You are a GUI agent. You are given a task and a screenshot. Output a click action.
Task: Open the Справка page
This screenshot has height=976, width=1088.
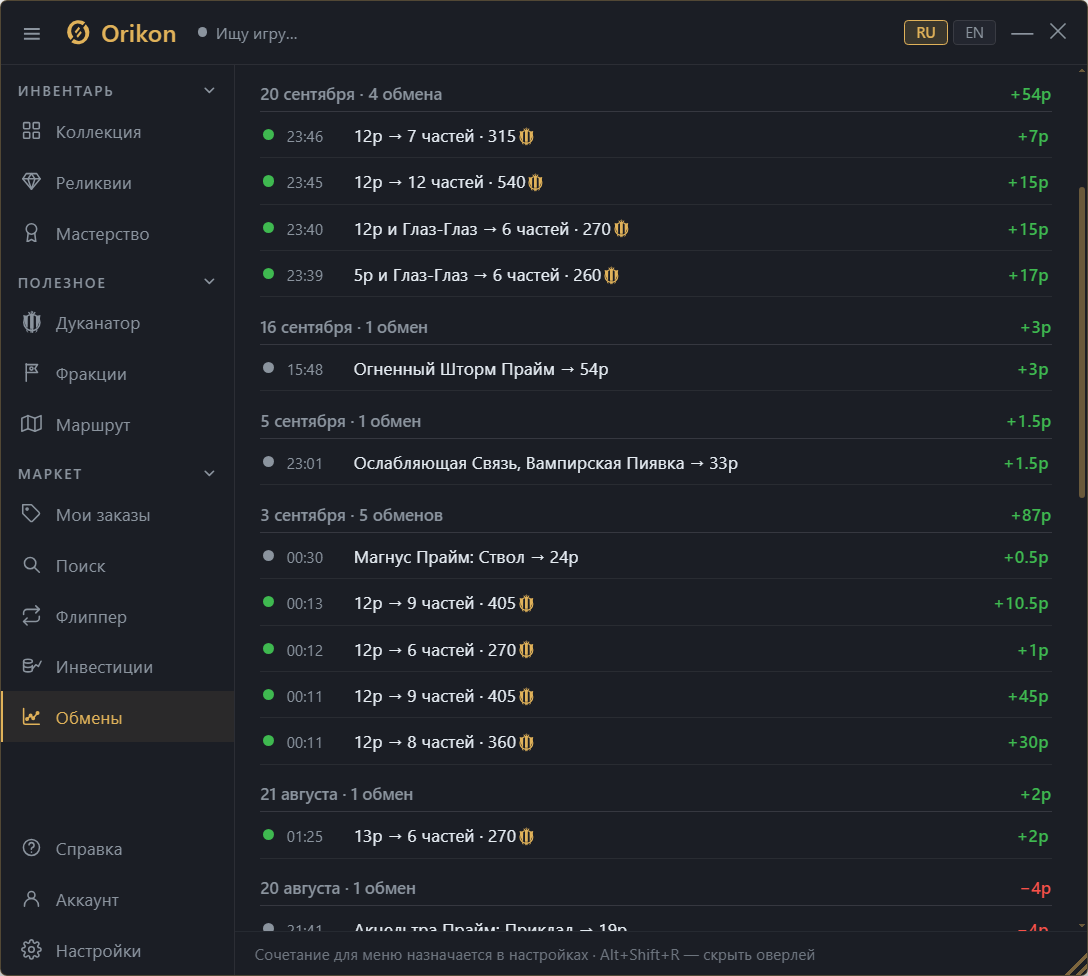click(118, 848)
